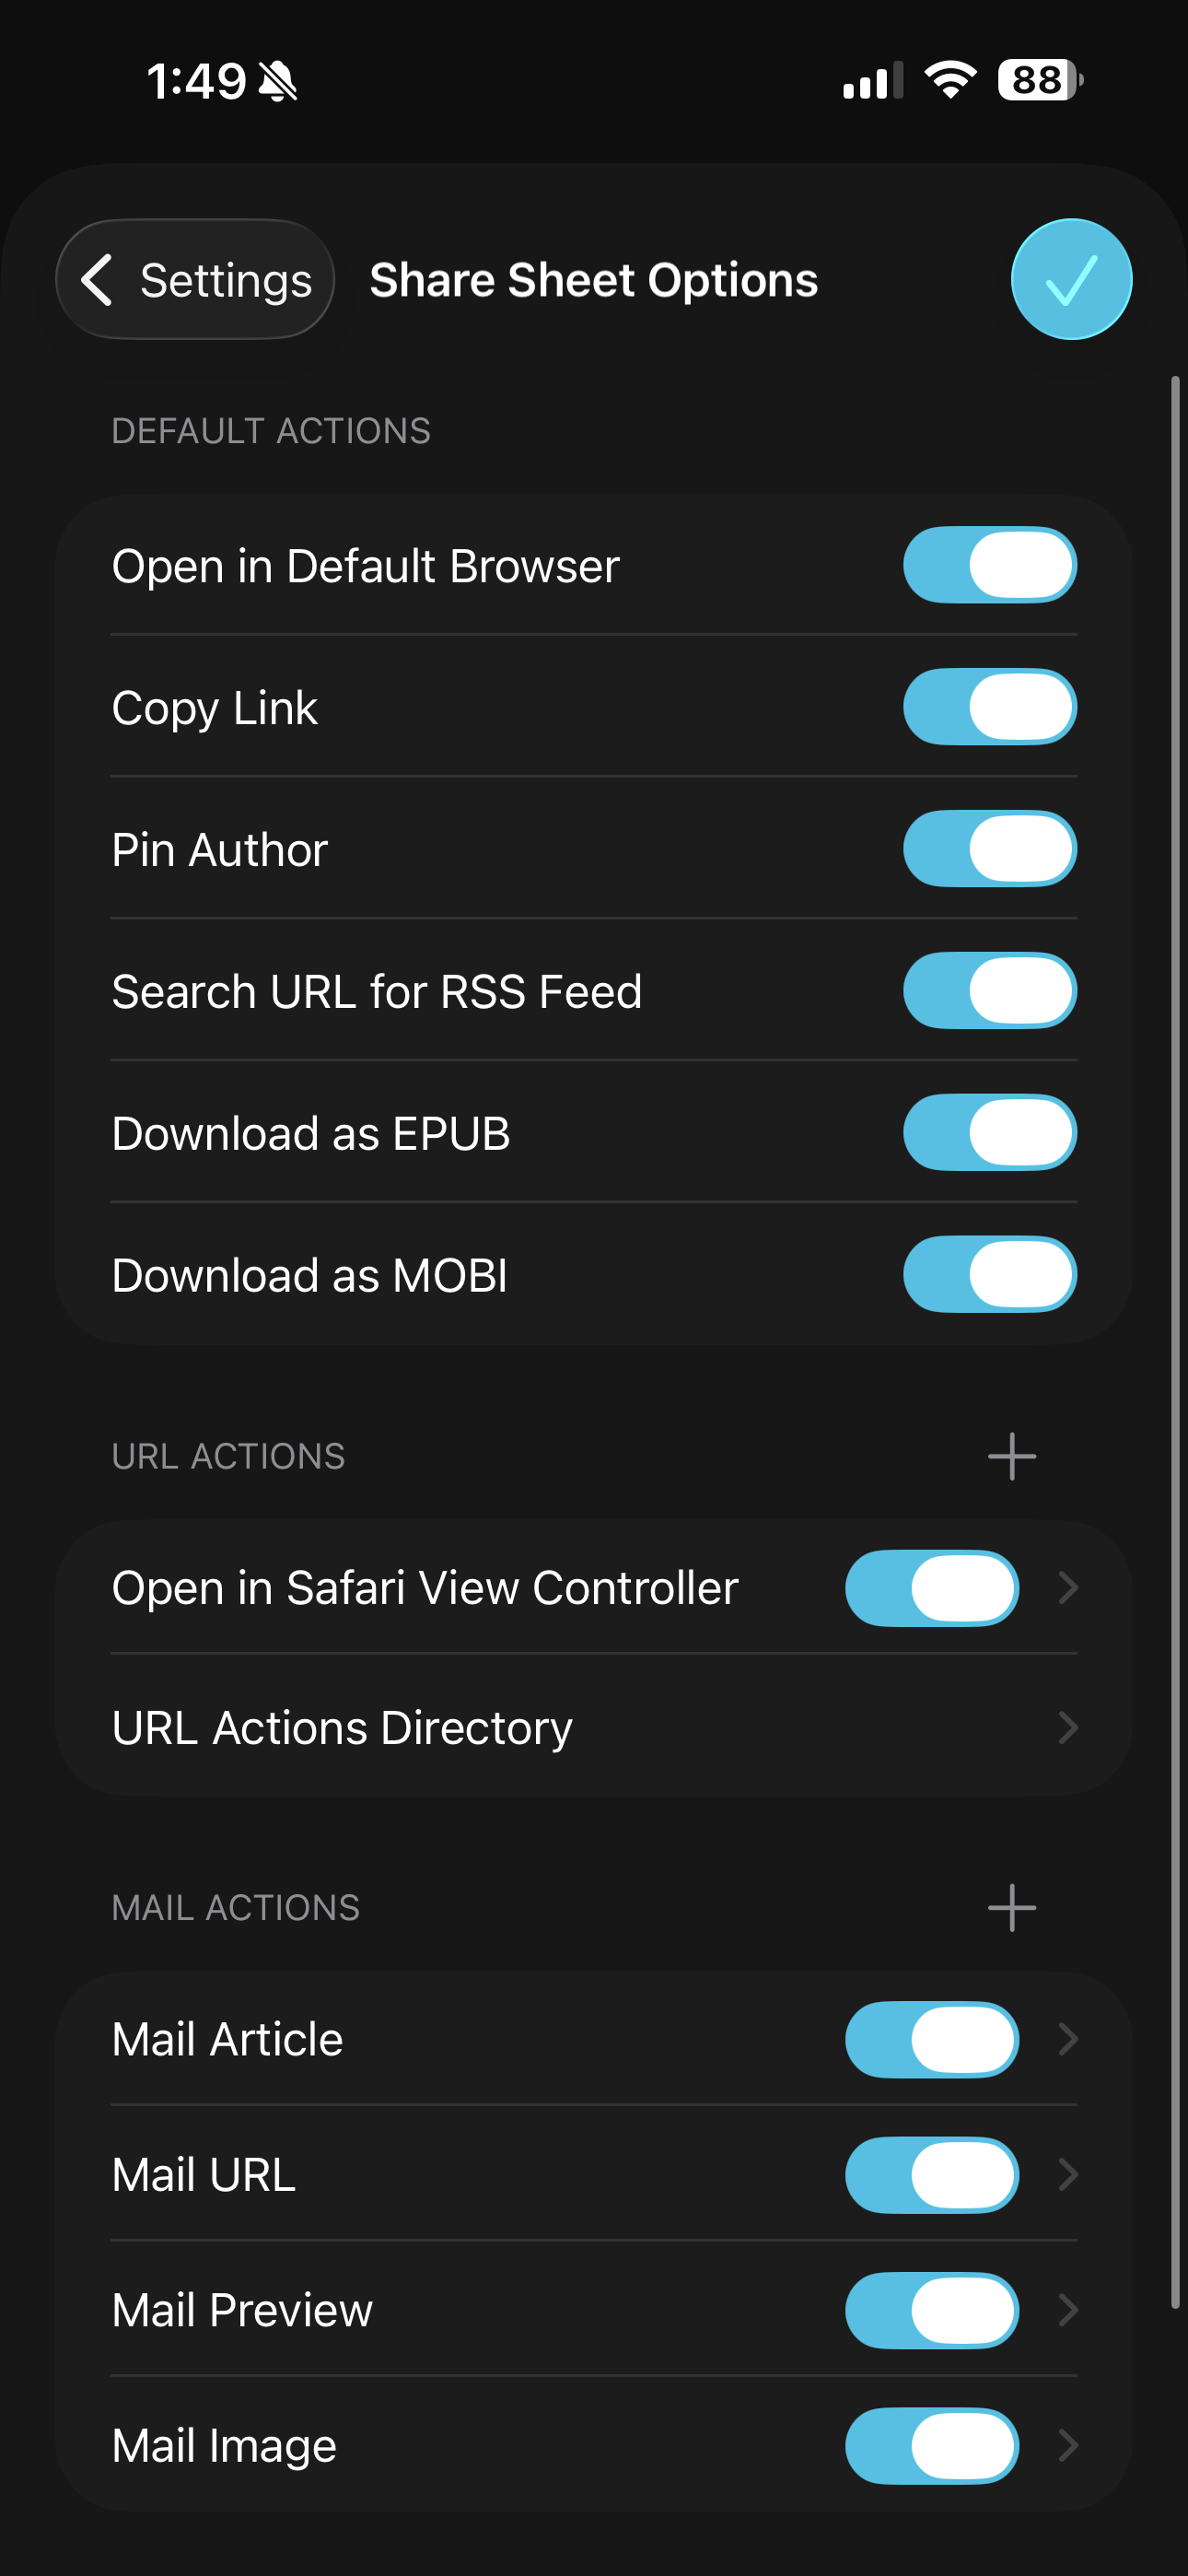The width and height of the screenshot is (1188, 2576).
Task: Tap the cellular signal bars icon
Action: point(872,81)
